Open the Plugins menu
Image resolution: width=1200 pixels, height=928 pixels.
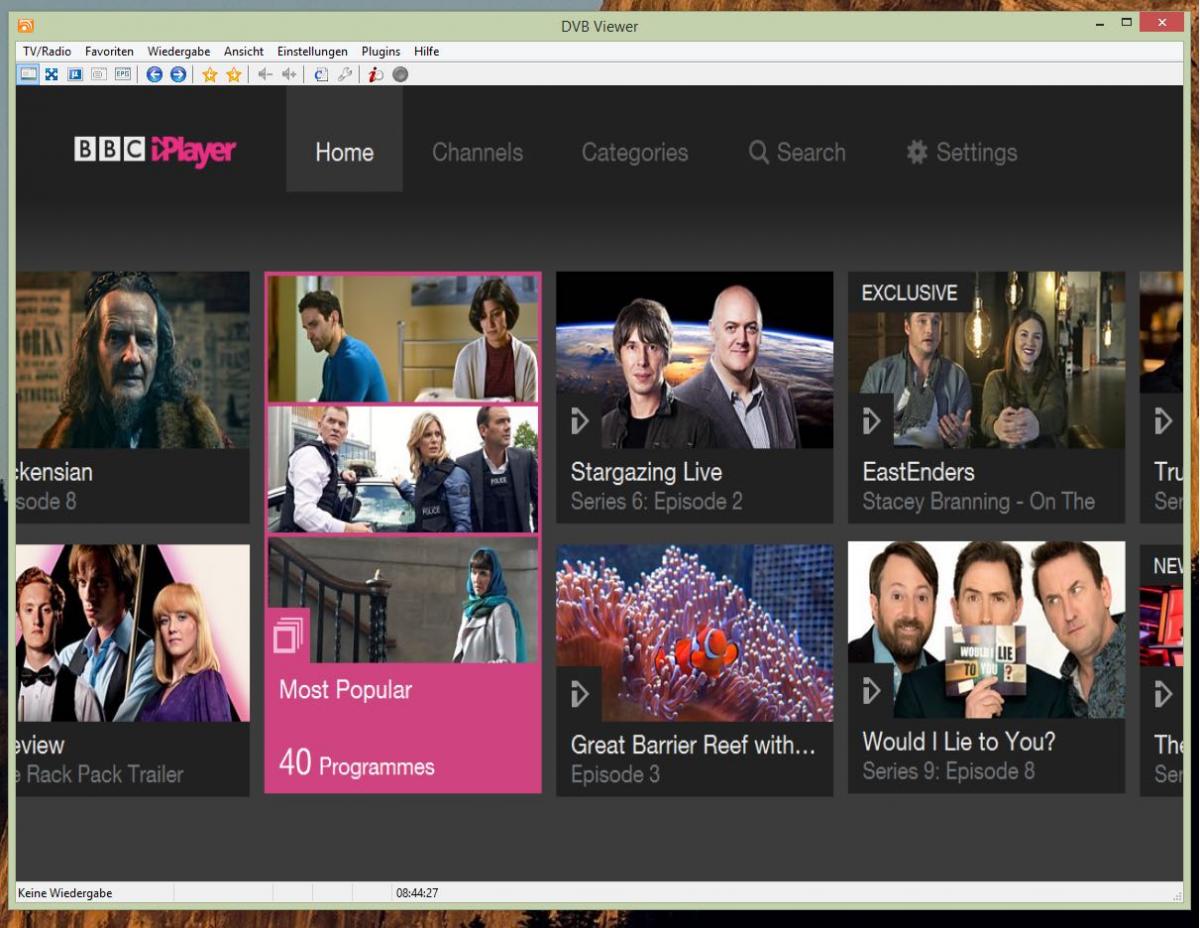click(x=381, y=51)
